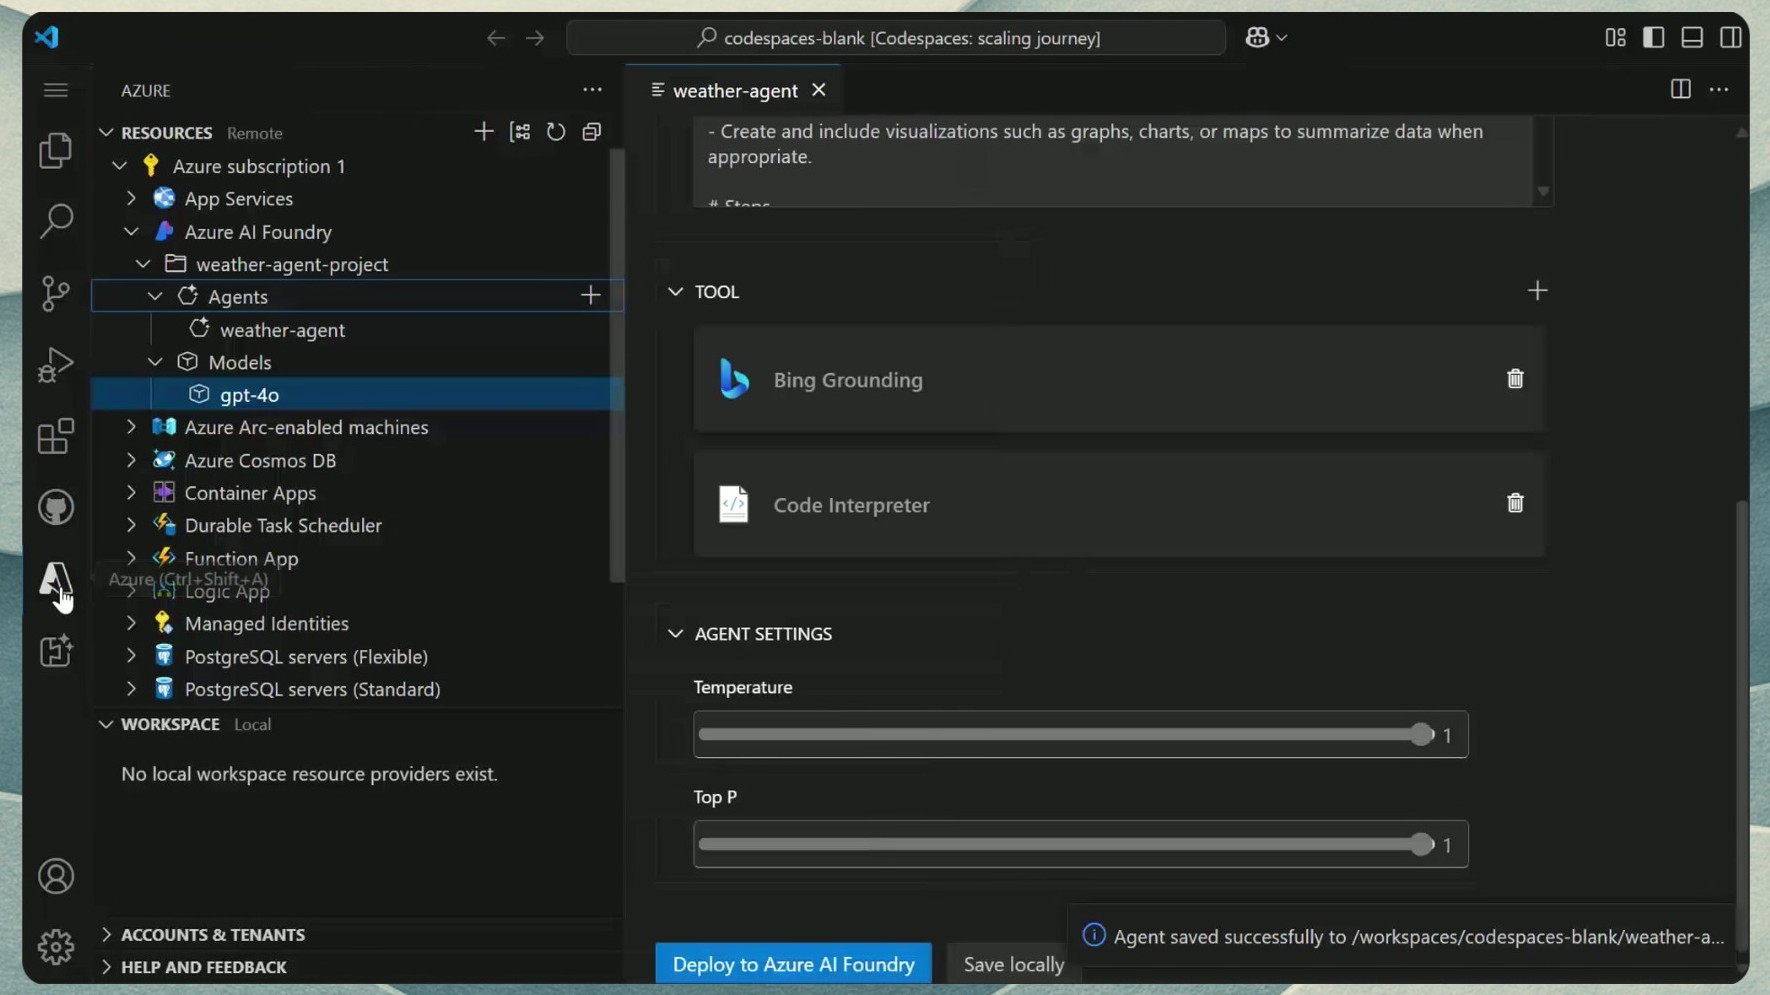Remove the Code Interpreter tool
The height and width of the screenshot is (995, 1770).
1515,503
